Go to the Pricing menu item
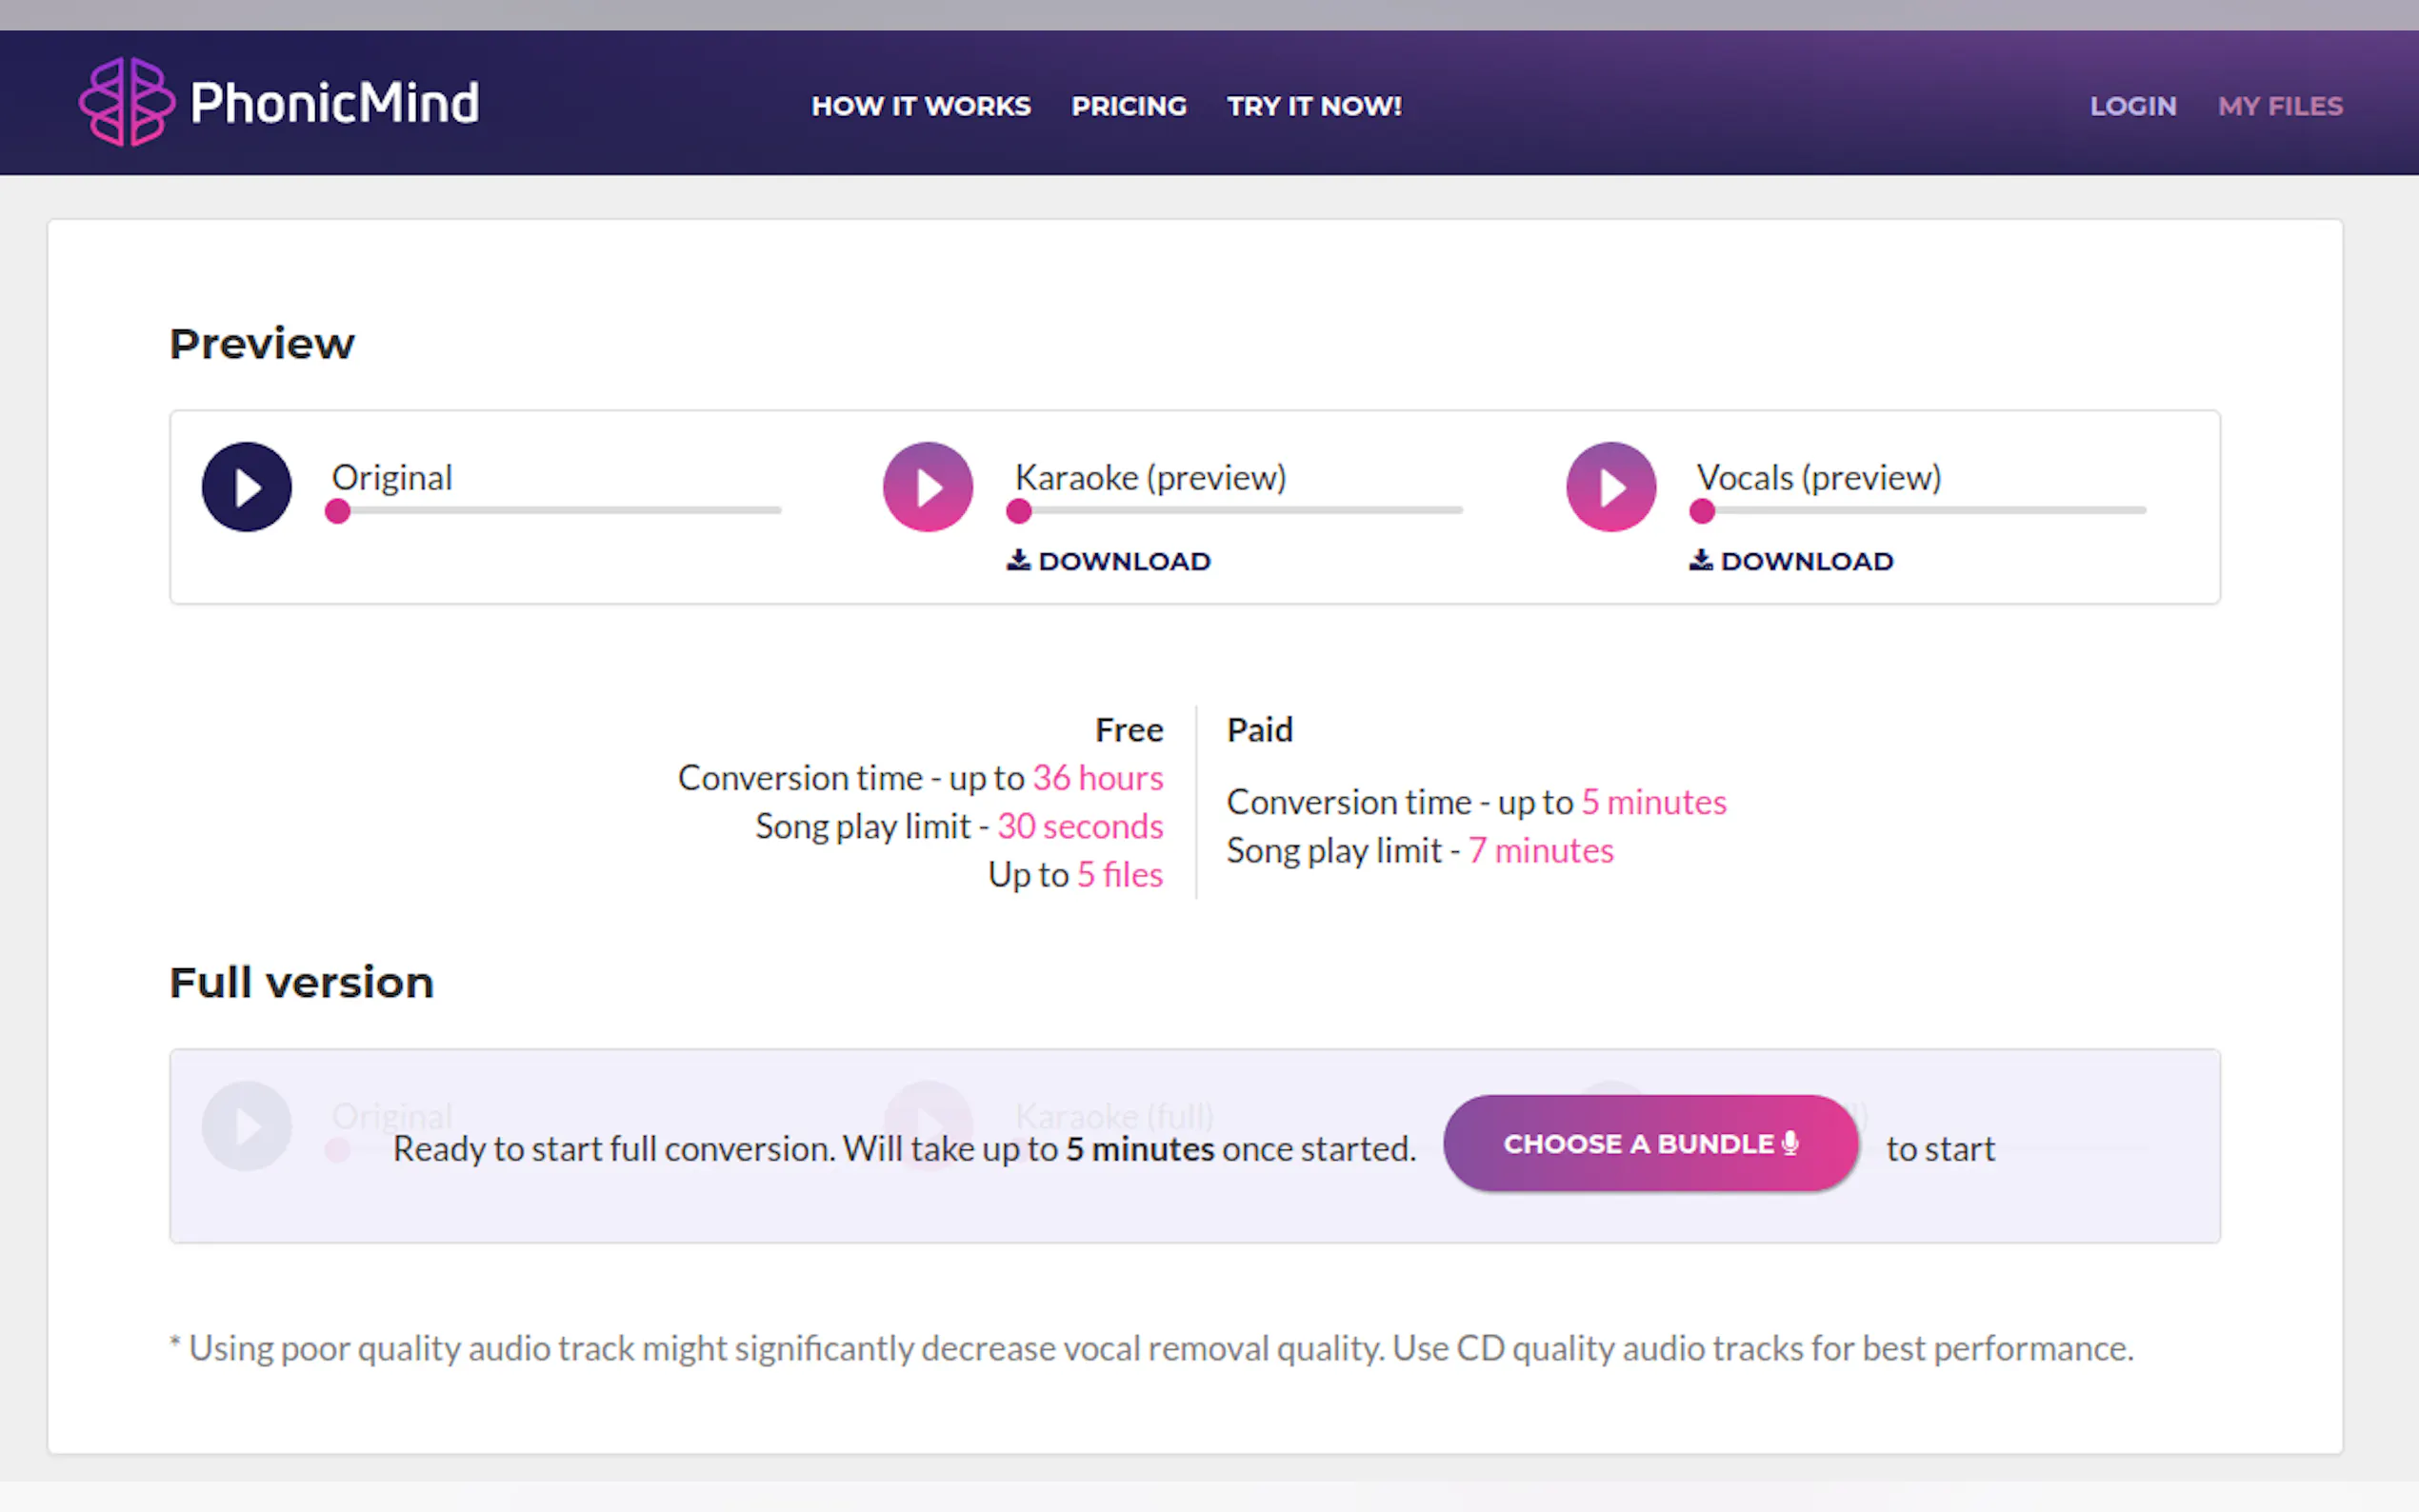Screen dimensions: 2419x1512 pos(1128,106)
